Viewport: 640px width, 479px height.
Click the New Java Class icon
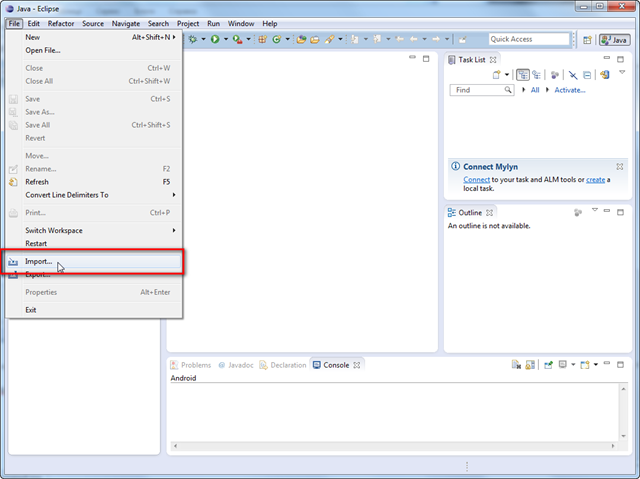[x=277, y=39]
